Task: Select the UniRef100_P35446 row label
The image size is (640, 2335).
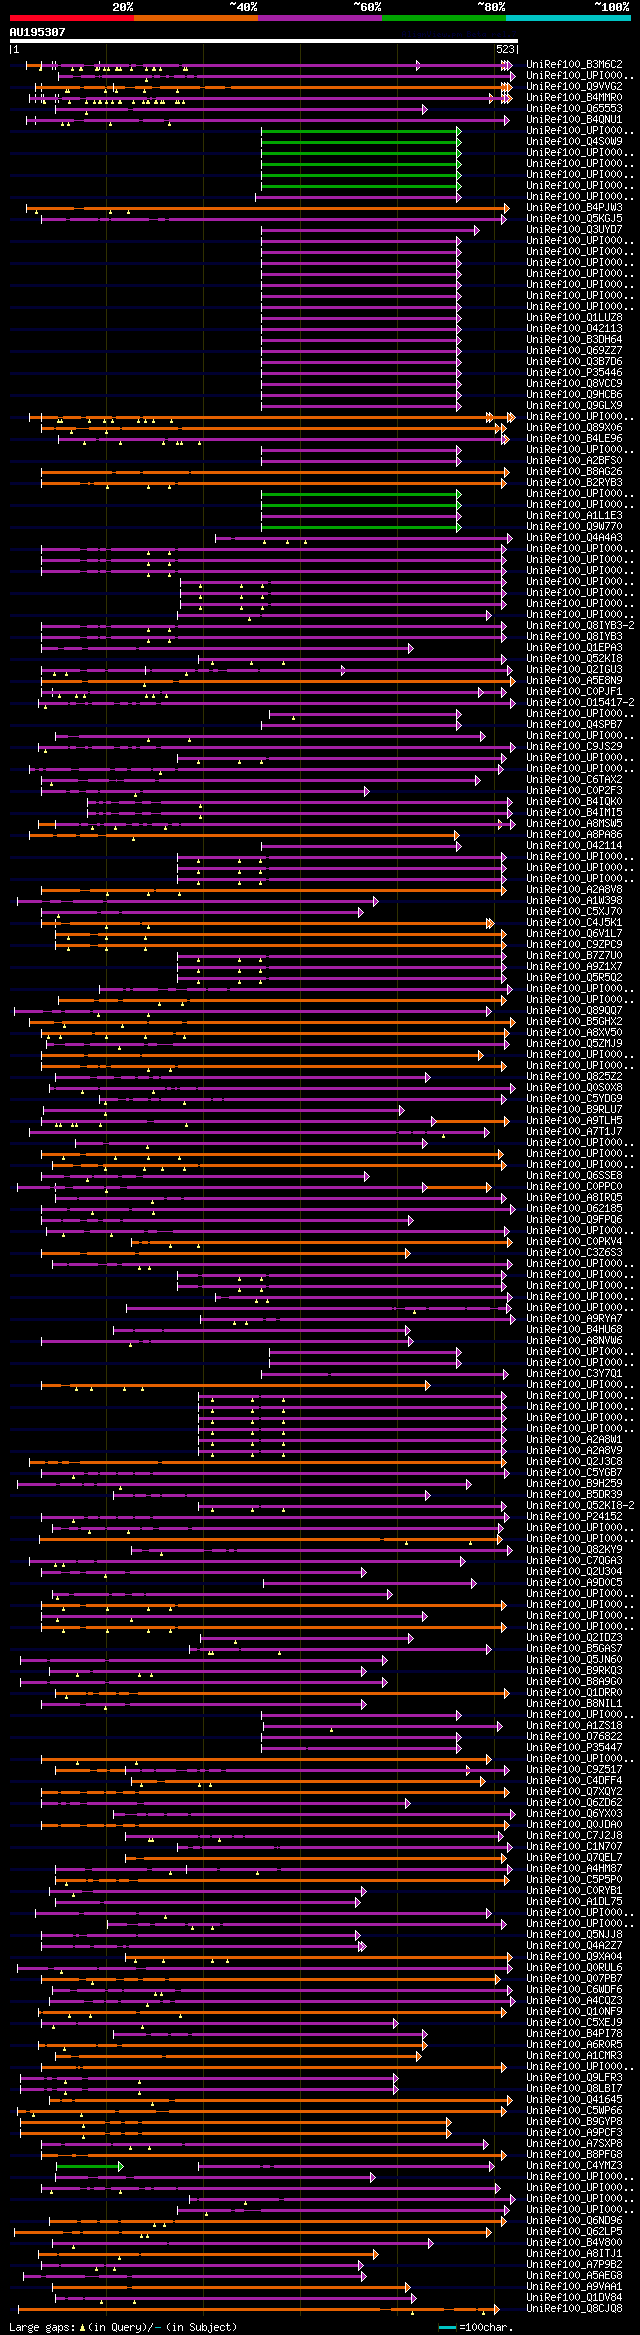Action: click(x=574, y=373)
